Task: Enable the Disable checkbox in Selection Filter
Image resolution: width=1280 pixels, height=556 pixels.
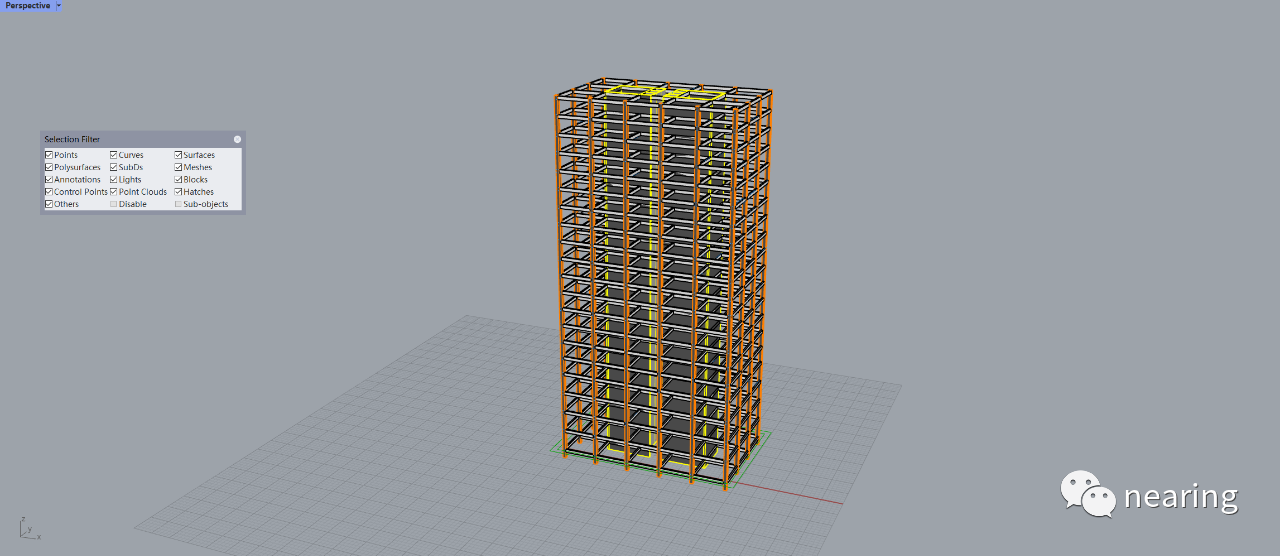Action: [x=114, y=204]
